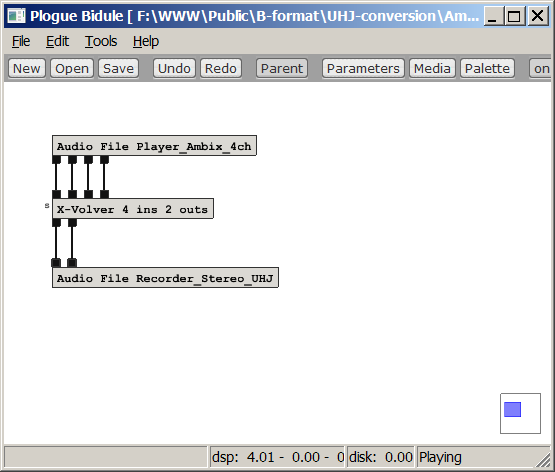This screenshot has height=472, width=555.
Task: Click the New toolbar button
Action: pyautogui.click(x=27, y=68)
